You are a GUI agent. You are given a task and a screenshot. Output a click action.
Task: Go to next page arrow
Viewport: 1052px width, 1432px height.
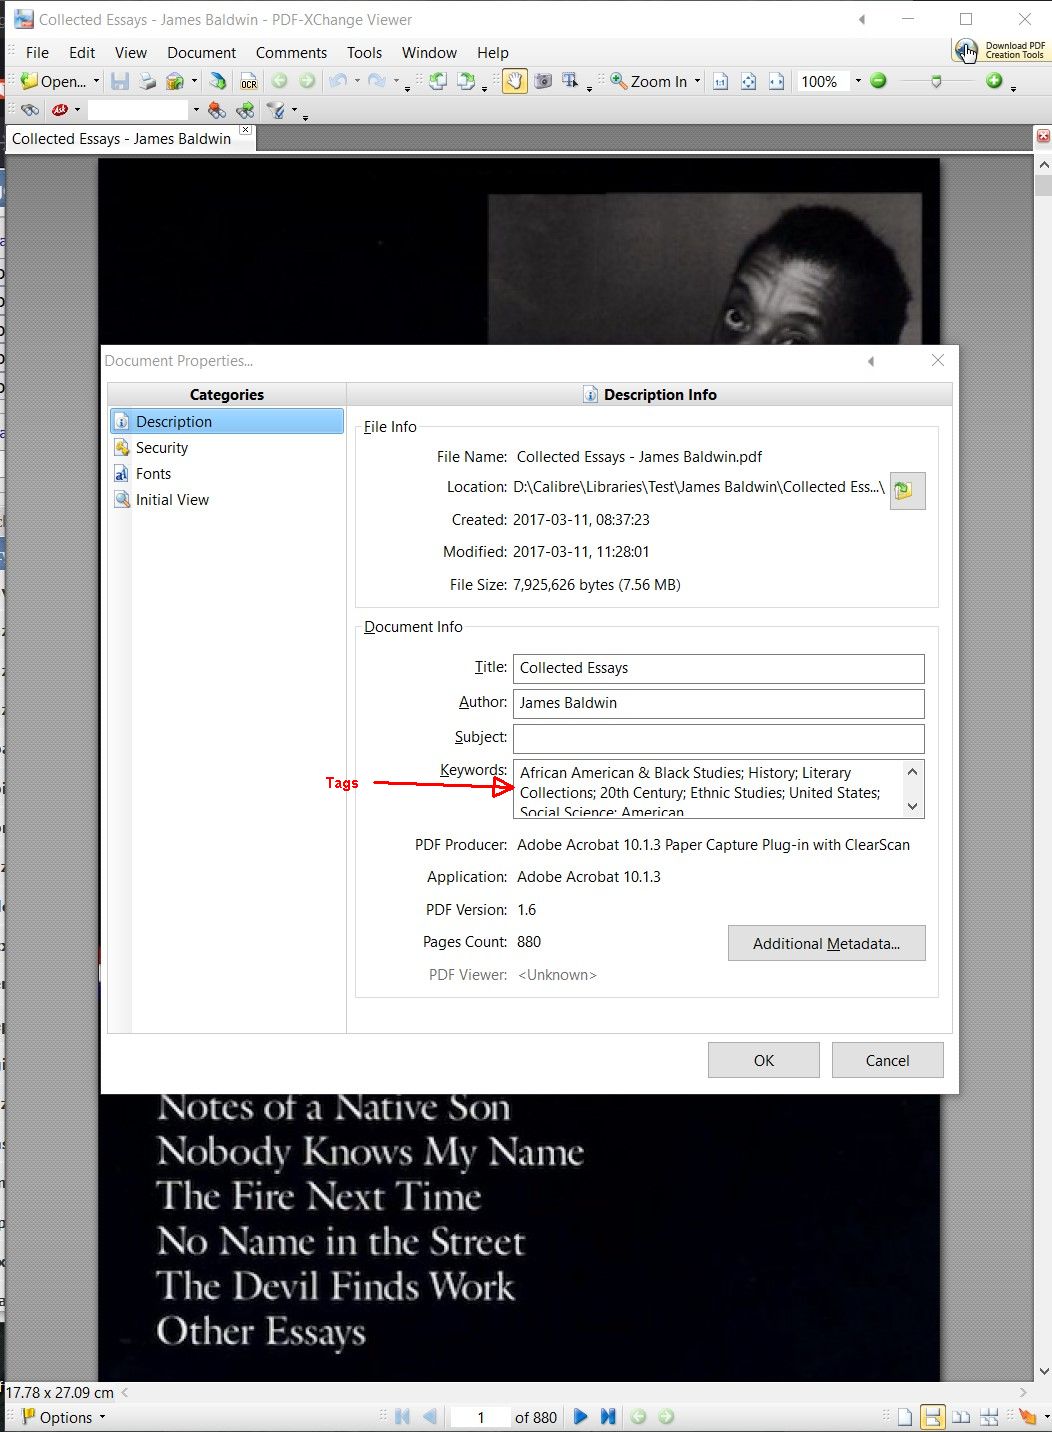[580, 1417]
